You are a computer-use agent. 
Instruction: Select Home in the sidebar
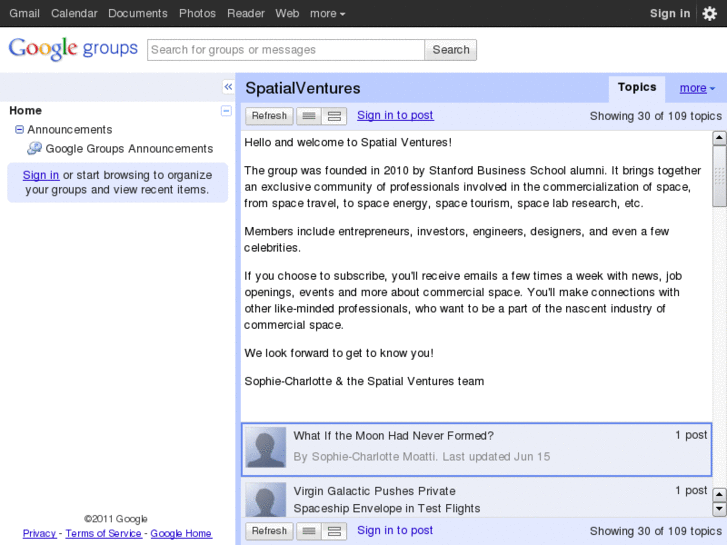coord(26,110)
